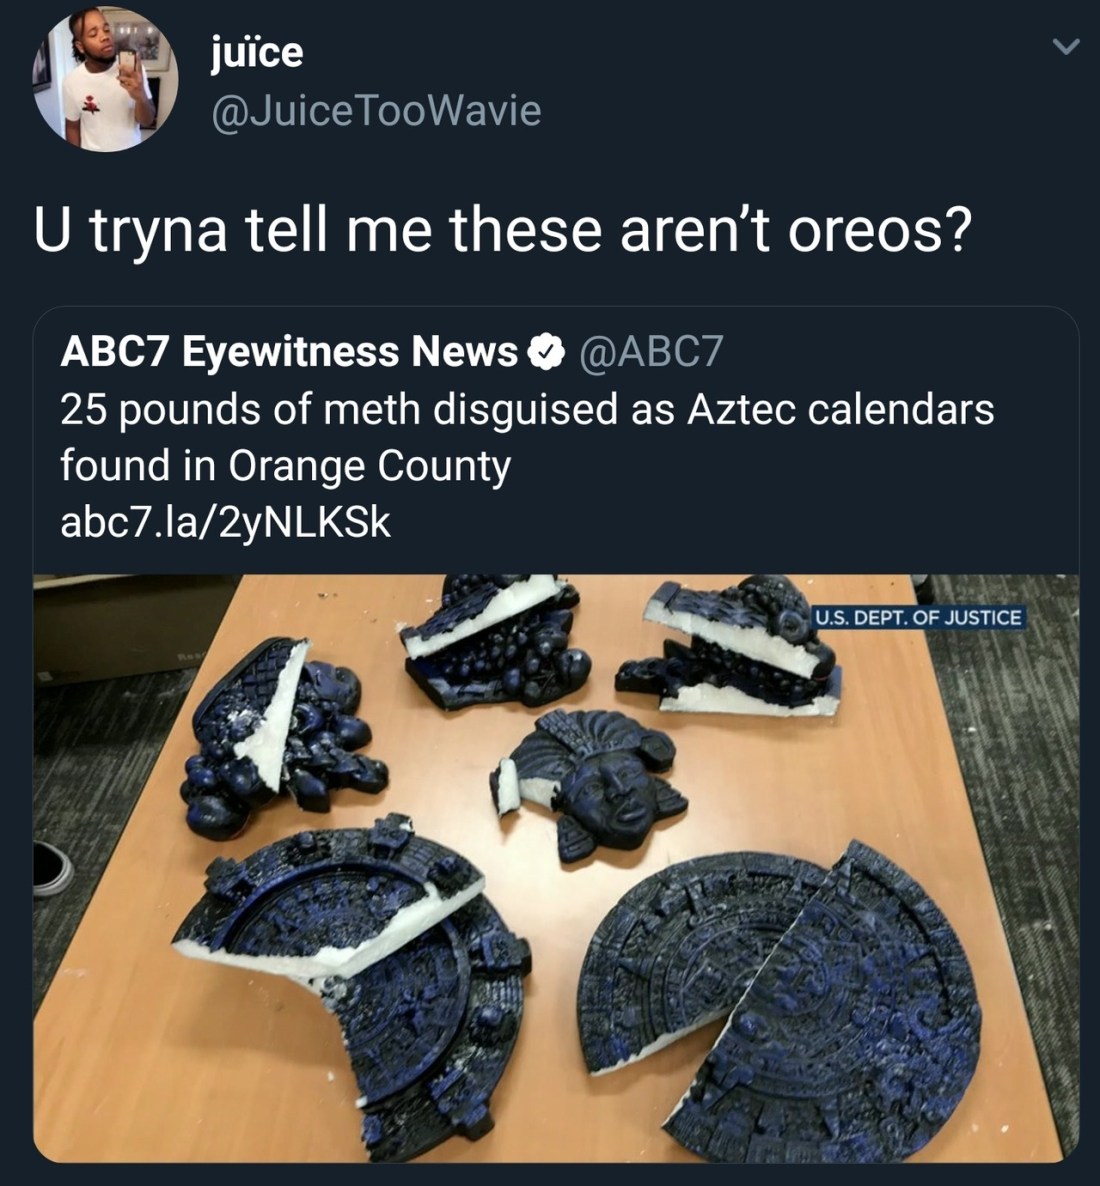Click the @ABC7 handle
The width and height of the screenshot is (1100, 1186).
[651, 352]
